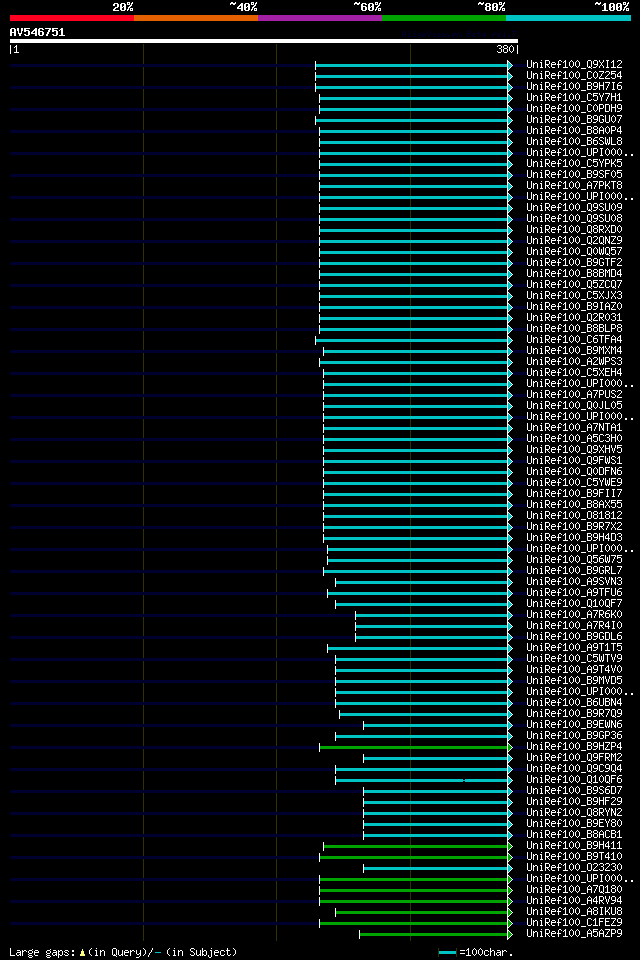Open UniRef100_A7R6K0 alignment label
The height and width of the screenshot is (960, 640).
tap(574, 615)
